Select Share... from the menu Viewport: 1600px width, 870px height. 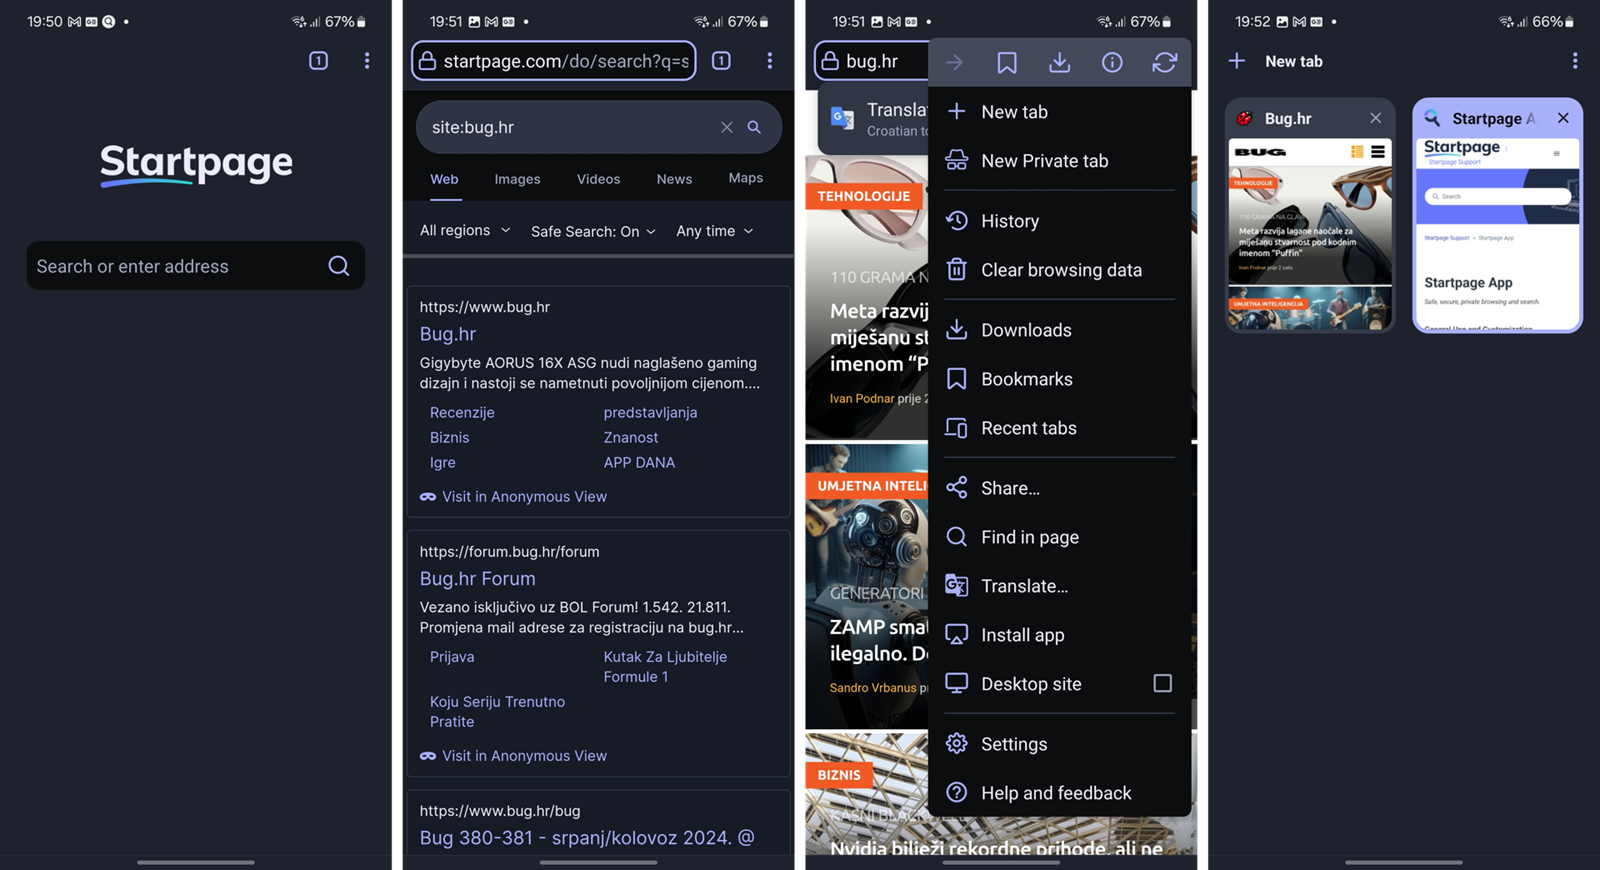pyautogui.click(x=1060, y=488)
